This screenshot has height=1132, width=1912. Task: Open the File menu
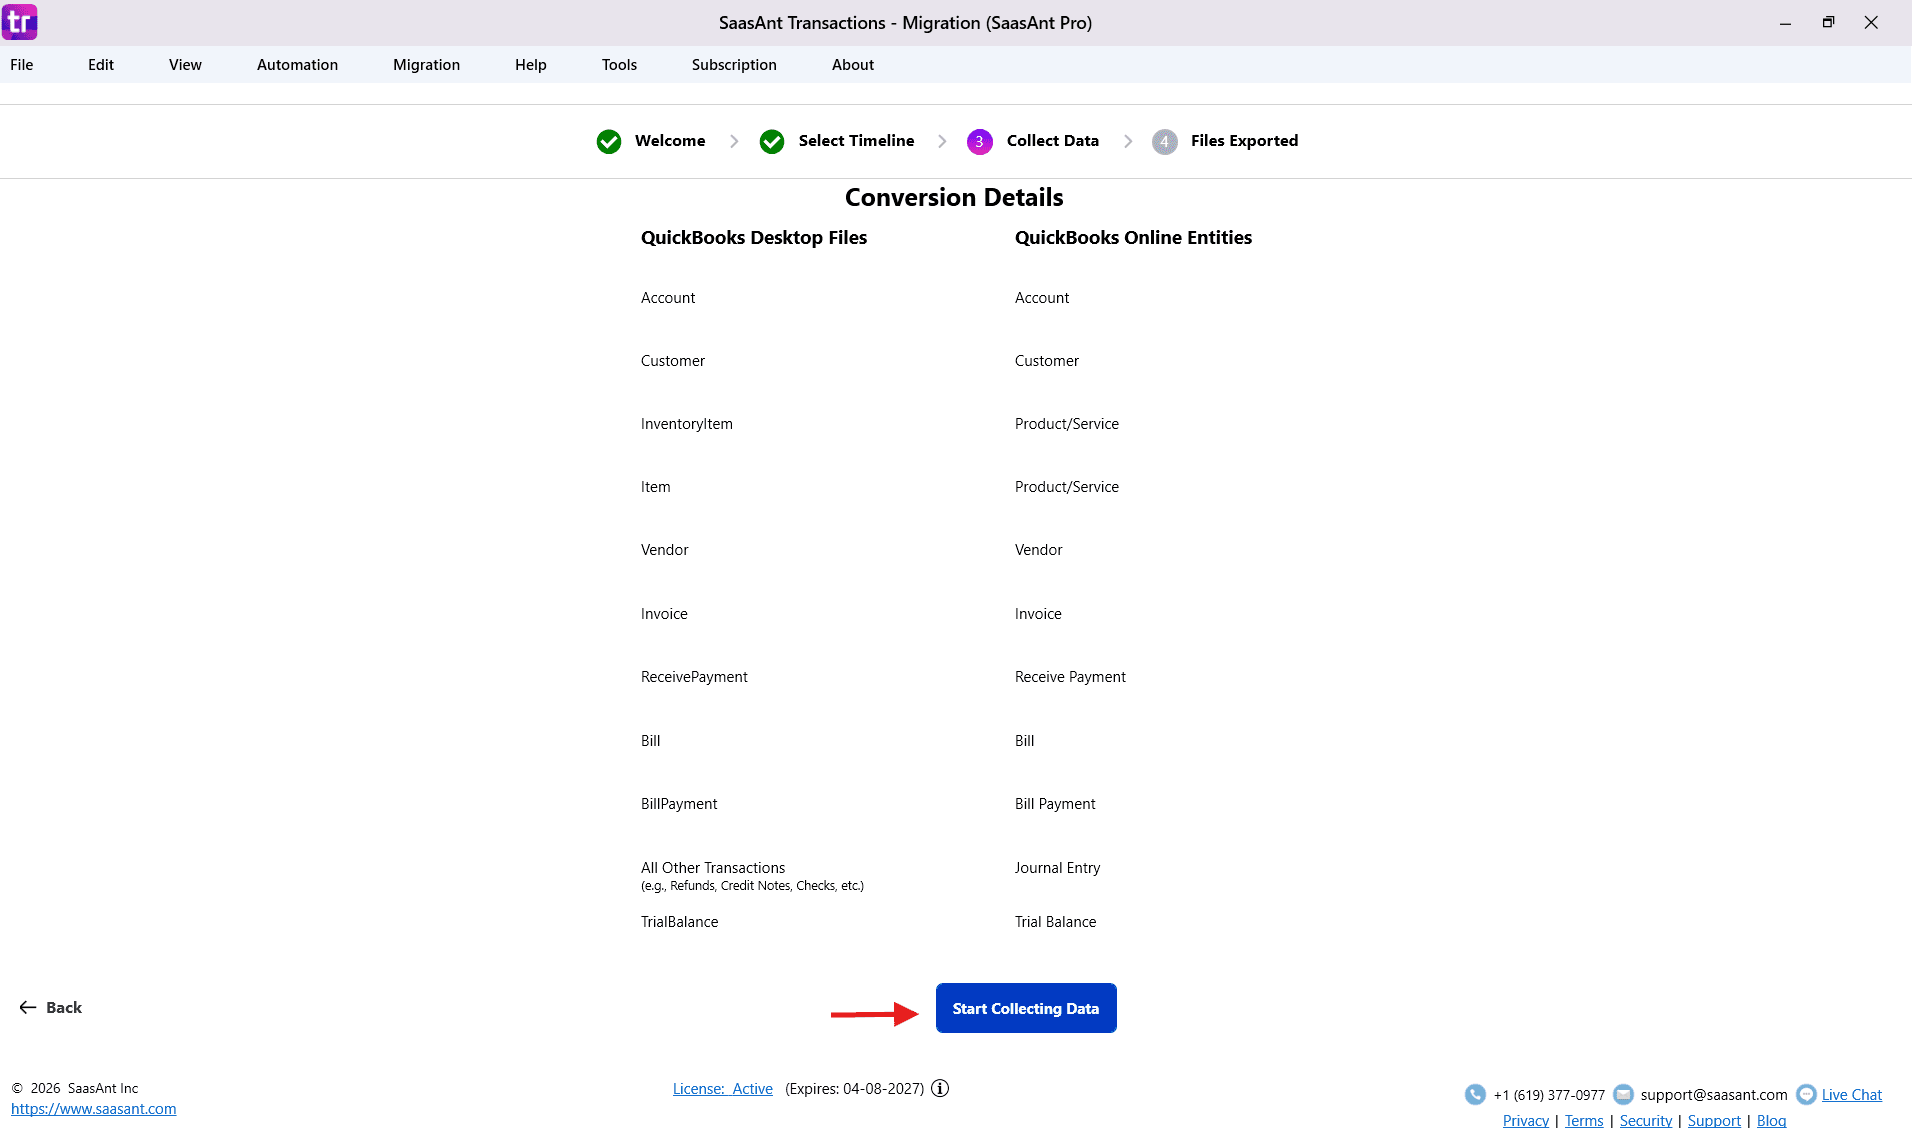22,65
